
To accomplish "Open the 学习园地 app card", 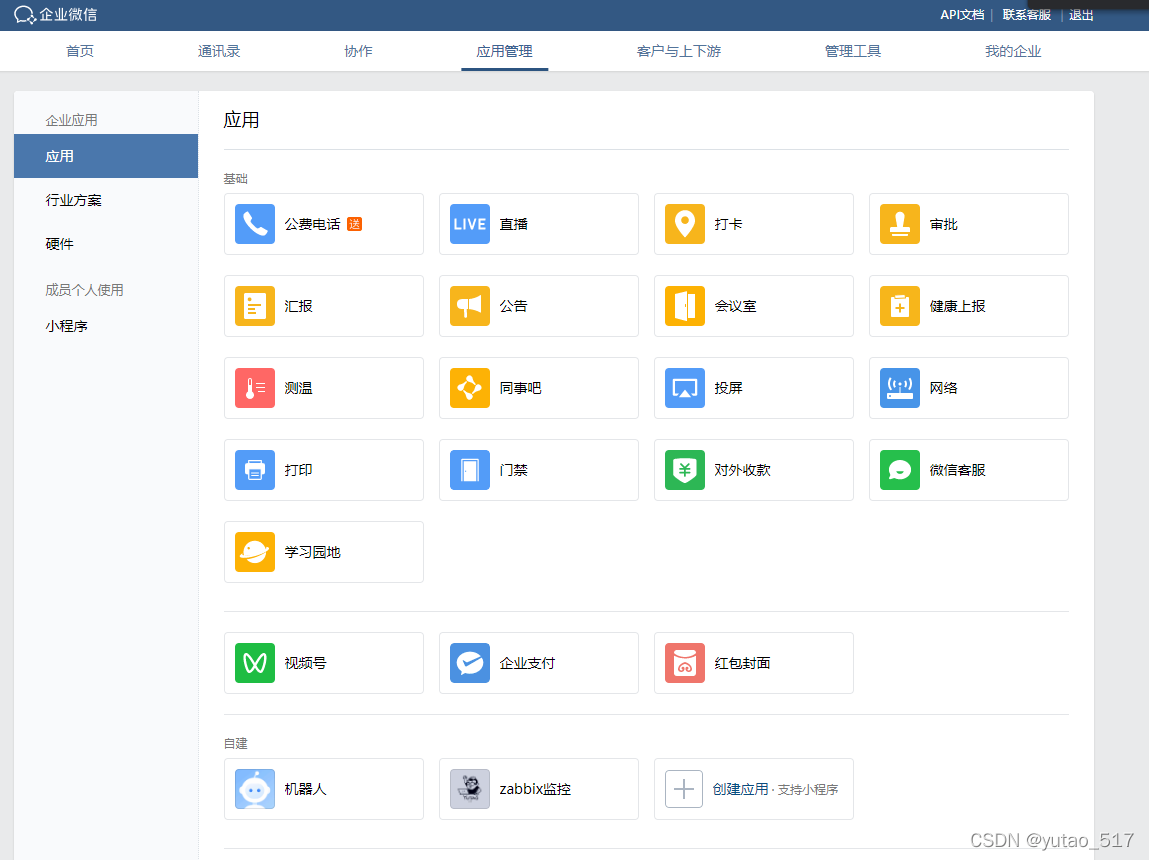I will [x=323, y=552].
